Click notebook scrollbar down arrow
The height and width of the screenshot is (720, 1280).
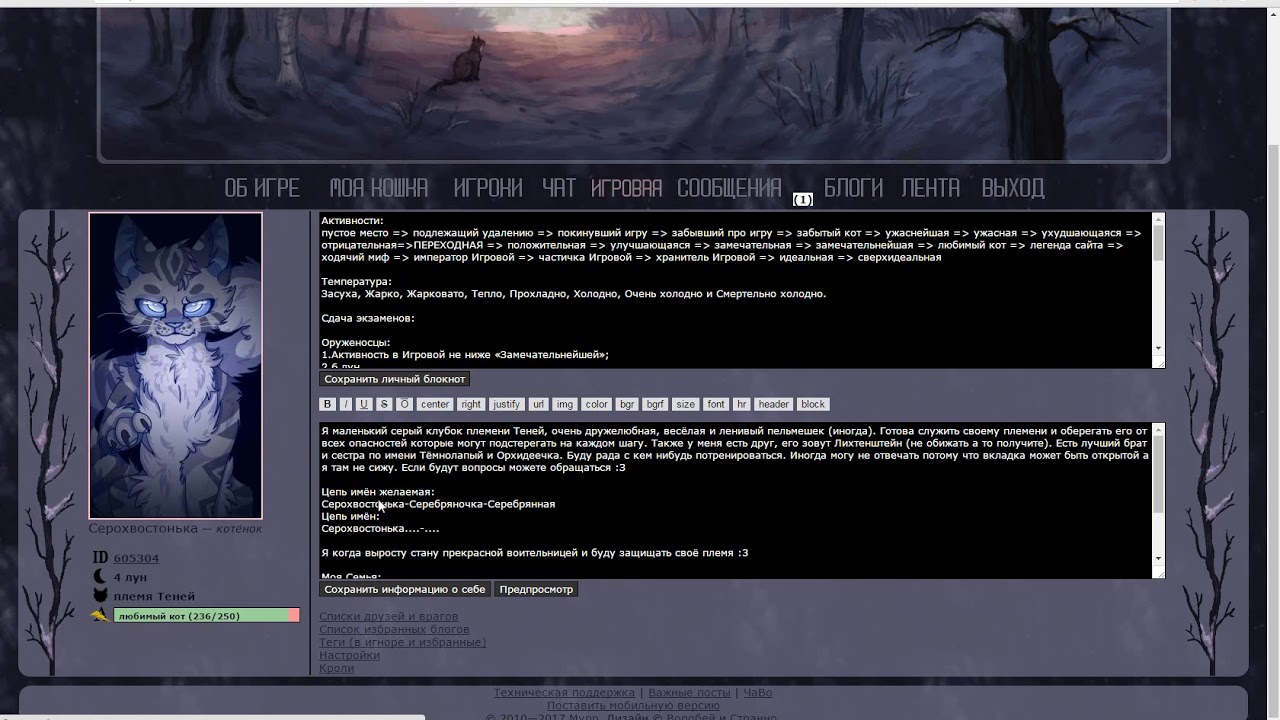coord(1158,348)
